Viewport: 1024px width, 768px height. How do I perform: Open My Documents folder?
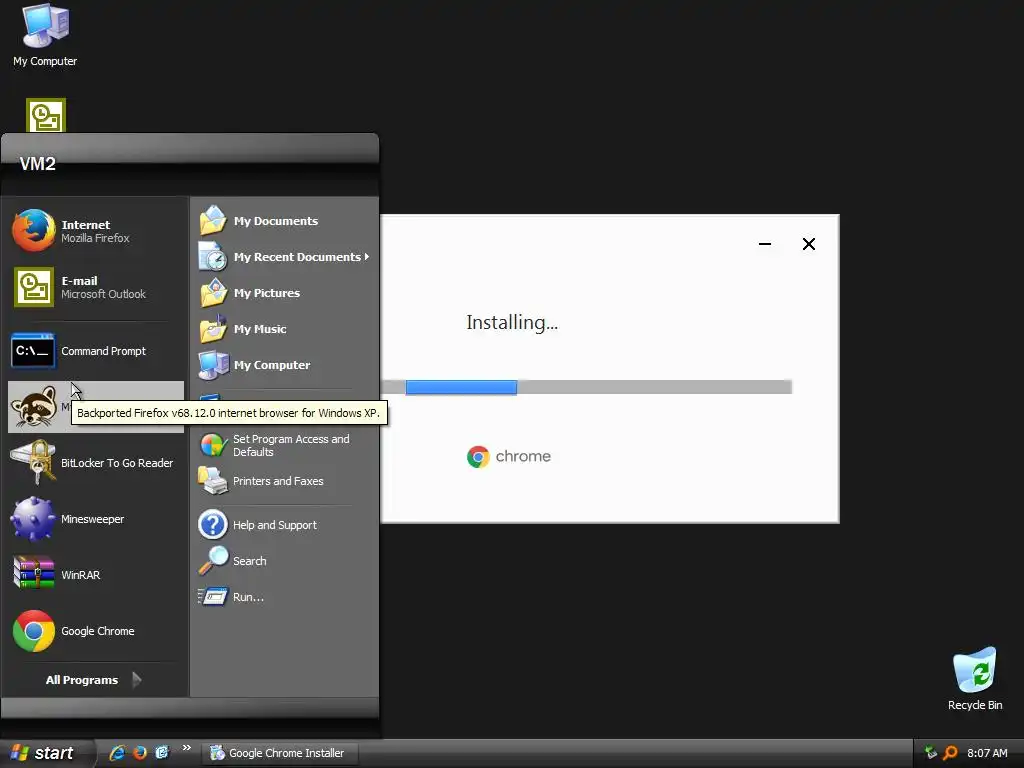point(284,221)
